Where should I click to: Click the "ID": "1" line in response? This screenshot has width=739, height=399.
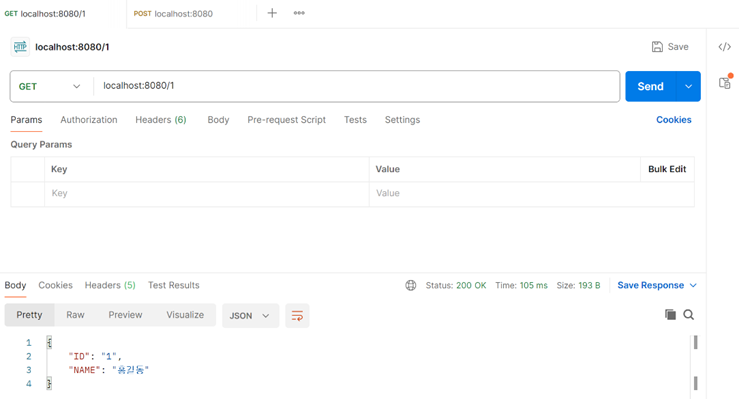tap(95, 356)
